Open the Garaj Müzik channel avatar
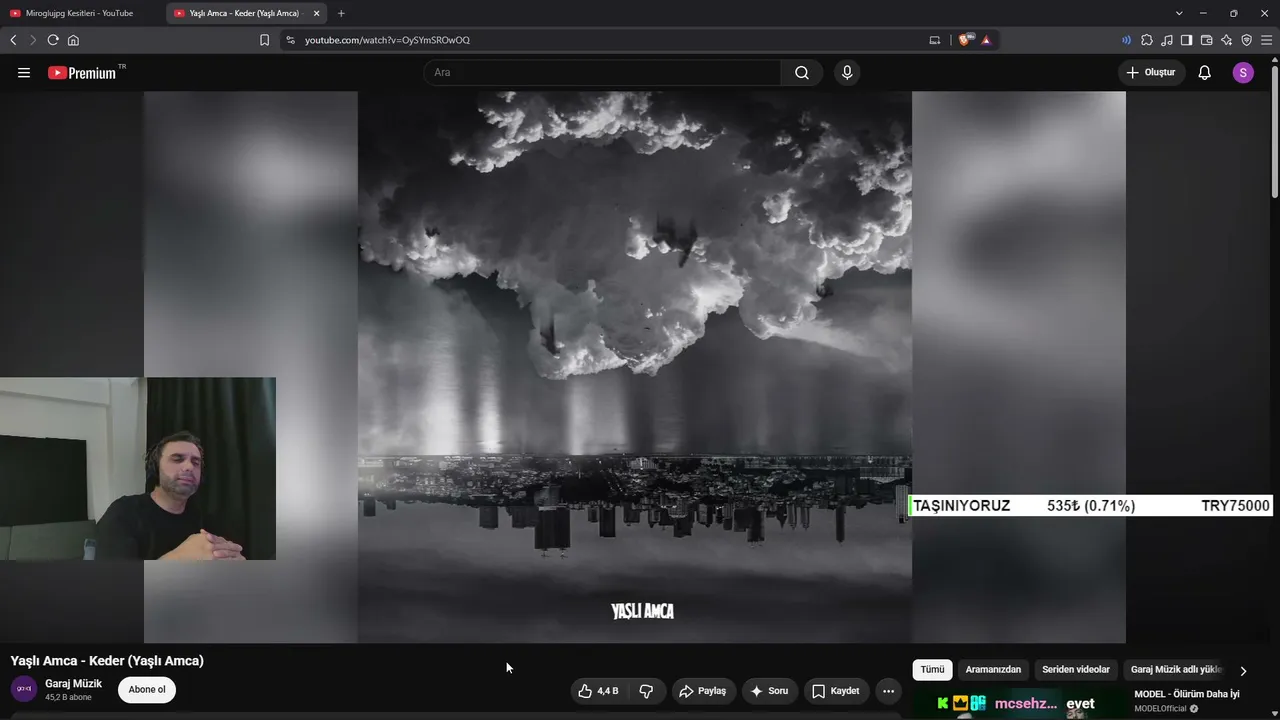The height and width of the screenshot is (720, 1280). 24,689
